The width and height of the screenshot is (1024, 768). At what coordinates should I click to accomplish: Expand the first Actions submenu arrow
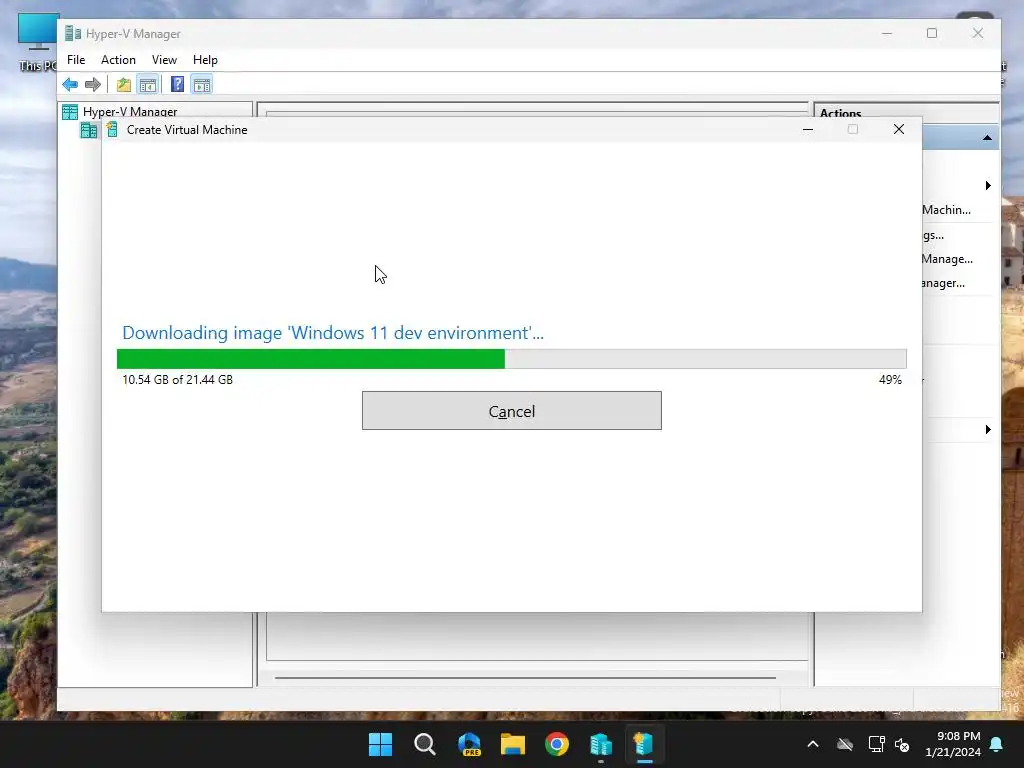pos(988,185)
